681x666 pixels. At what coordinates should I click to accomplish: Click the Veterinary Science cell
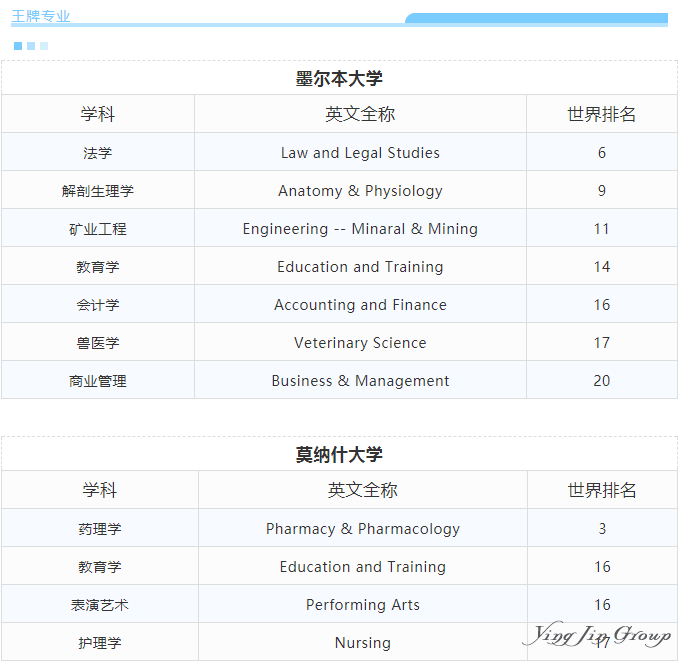pos(360,342)
